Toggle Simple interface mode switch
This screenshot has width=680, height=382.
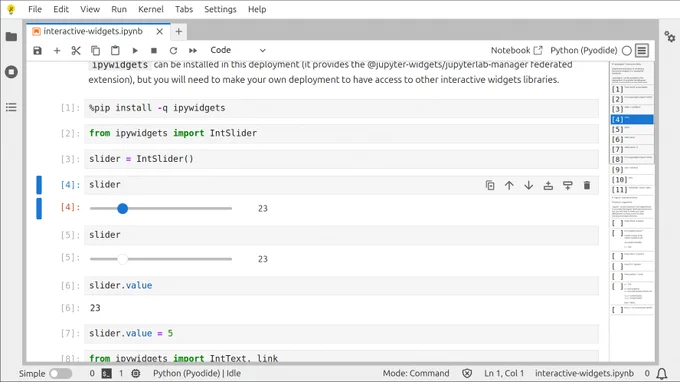pos(60,373)
